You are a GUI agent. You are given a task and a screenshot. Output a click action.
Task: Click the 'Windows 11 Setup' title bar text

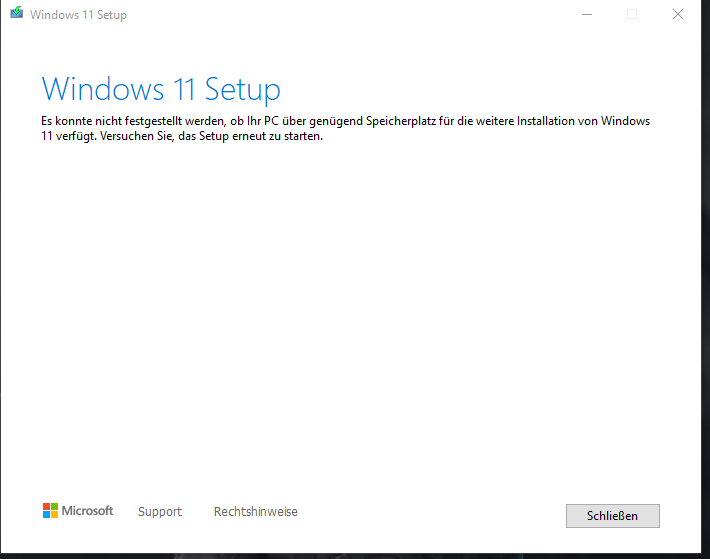tap(78, 15)
